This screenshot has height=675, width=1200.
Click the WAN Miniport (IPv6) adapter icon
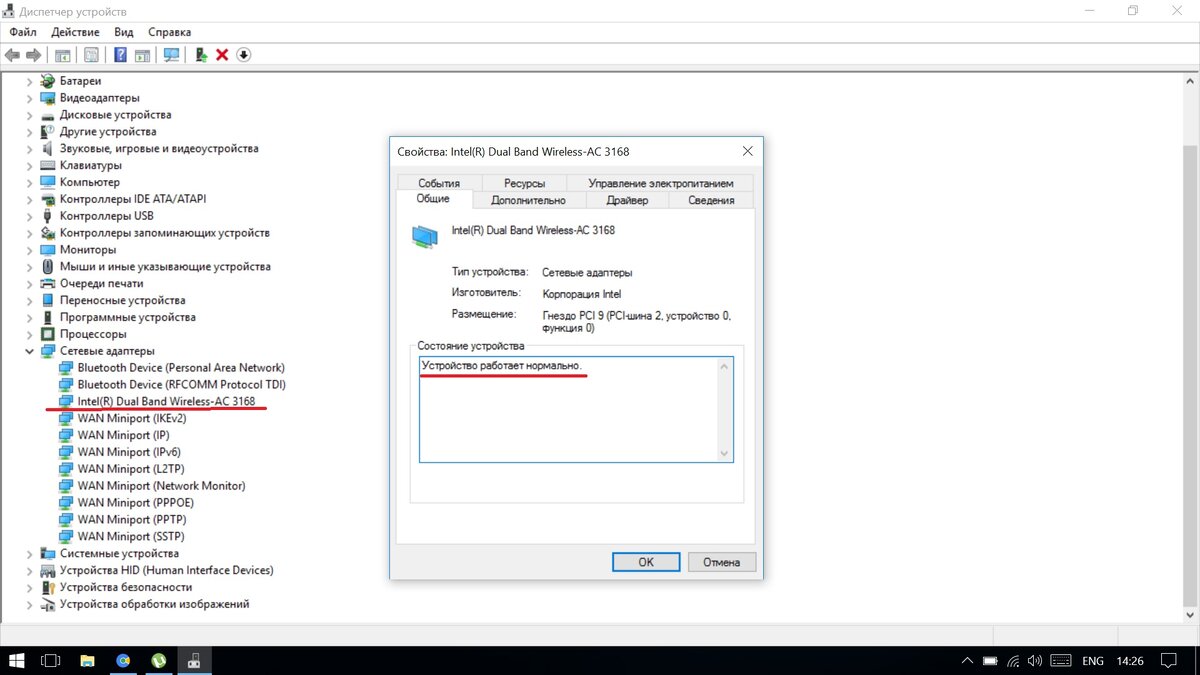tap(66, 452)
